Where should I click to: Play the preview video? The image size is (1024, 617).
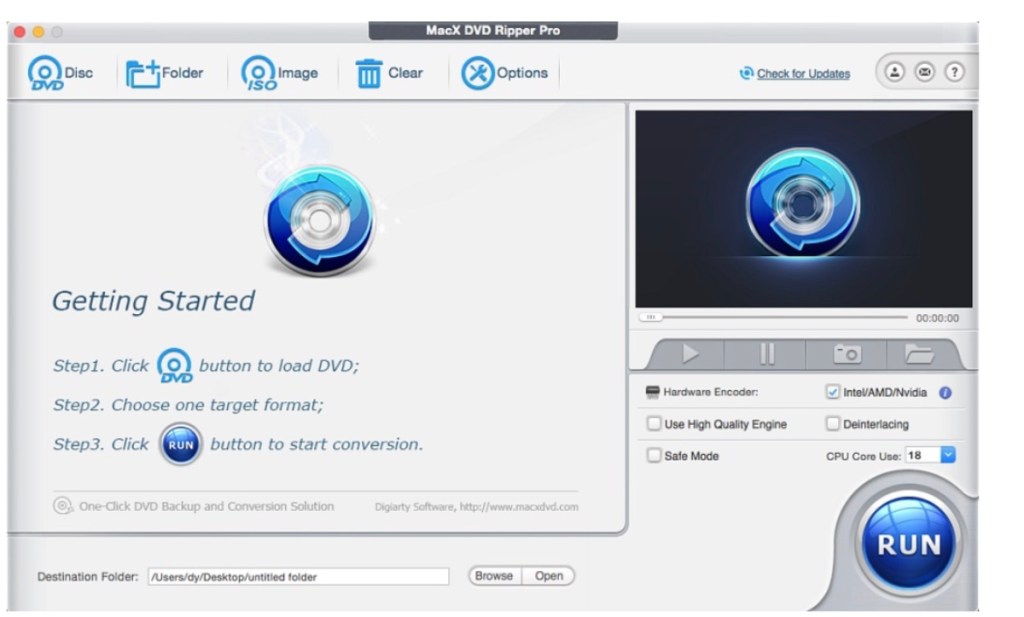pyautogui.click(x=689, y=354)
